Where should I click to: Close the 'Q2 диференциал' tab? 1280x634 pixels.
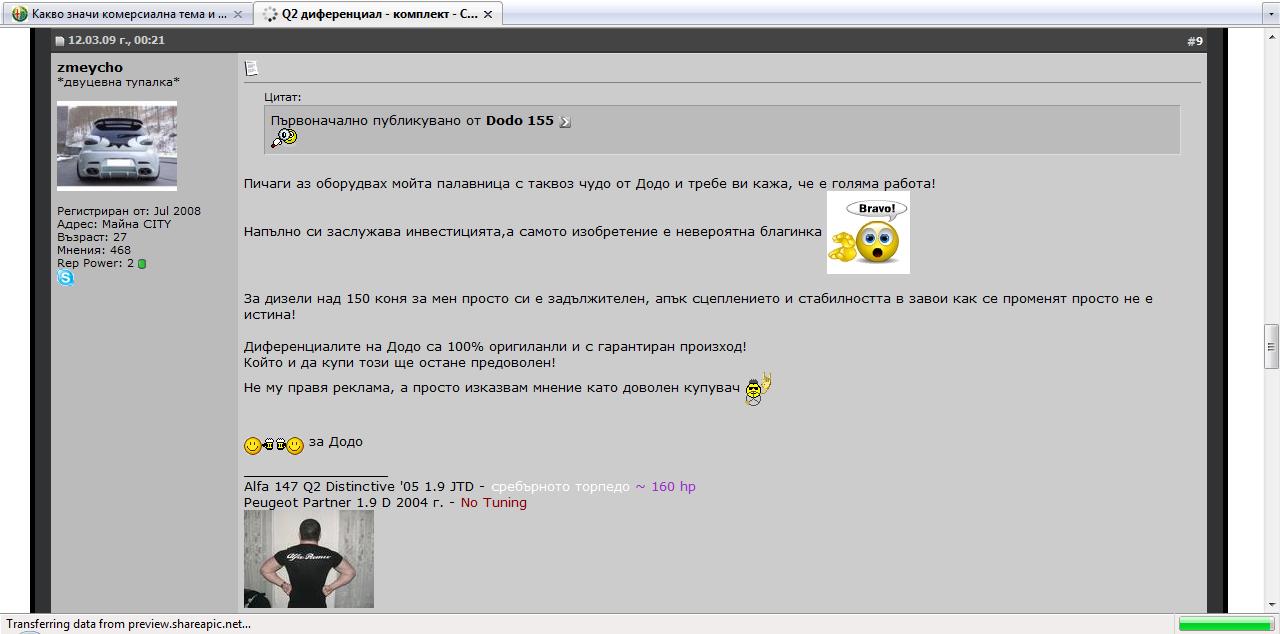pyautogui.click(x=488, y=14)
